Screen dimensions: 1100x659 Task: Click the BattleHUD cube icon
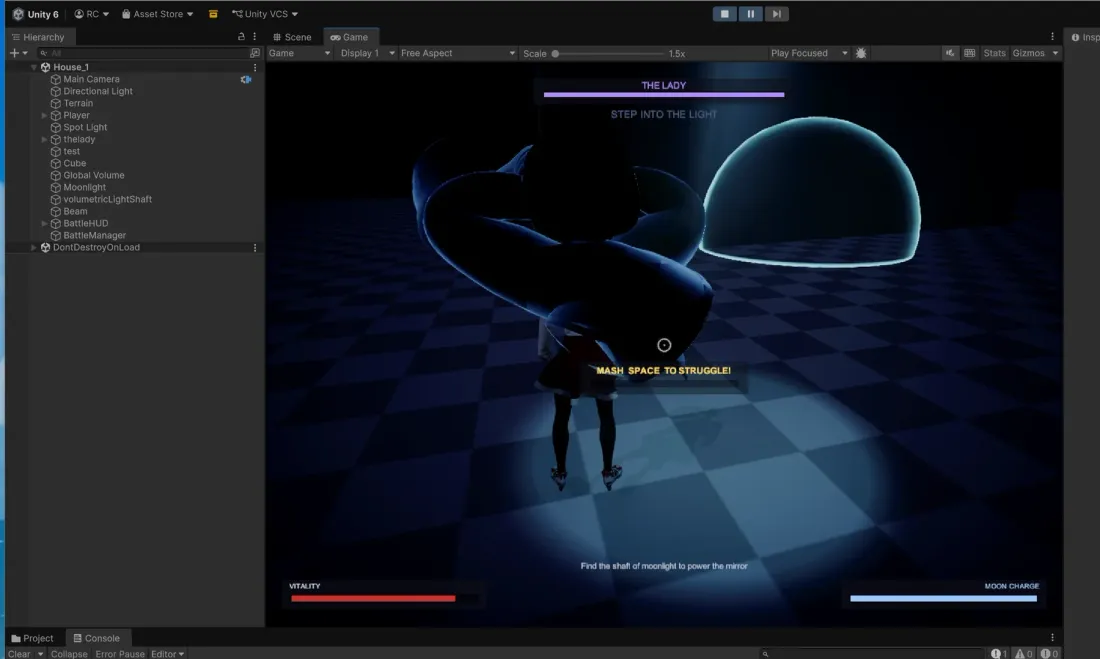55,223
